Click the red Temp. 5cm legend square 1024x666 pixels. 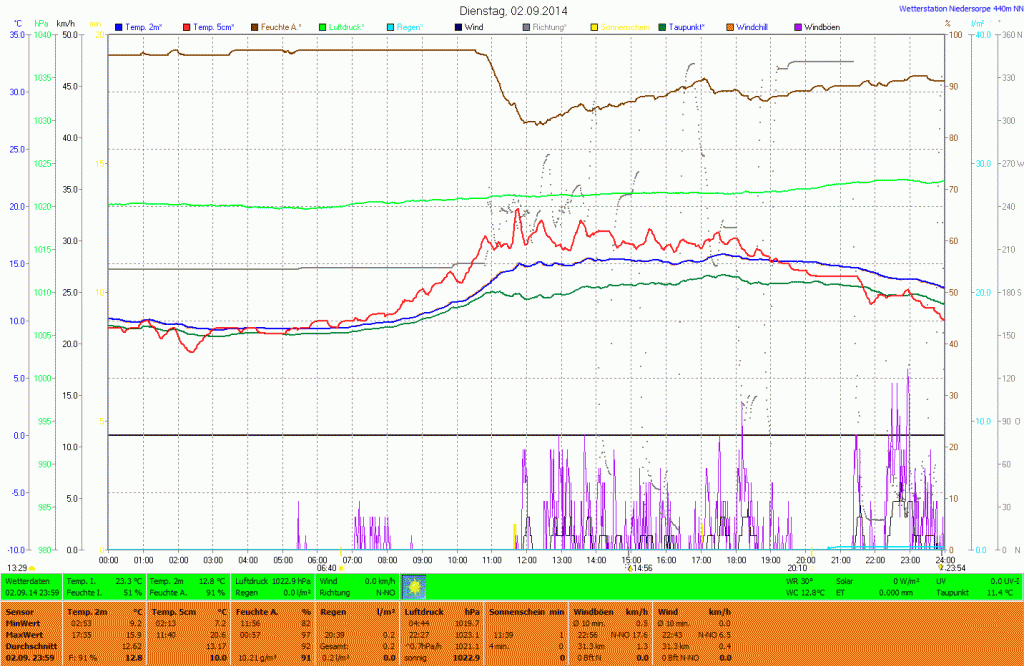(x=187, y=27)
